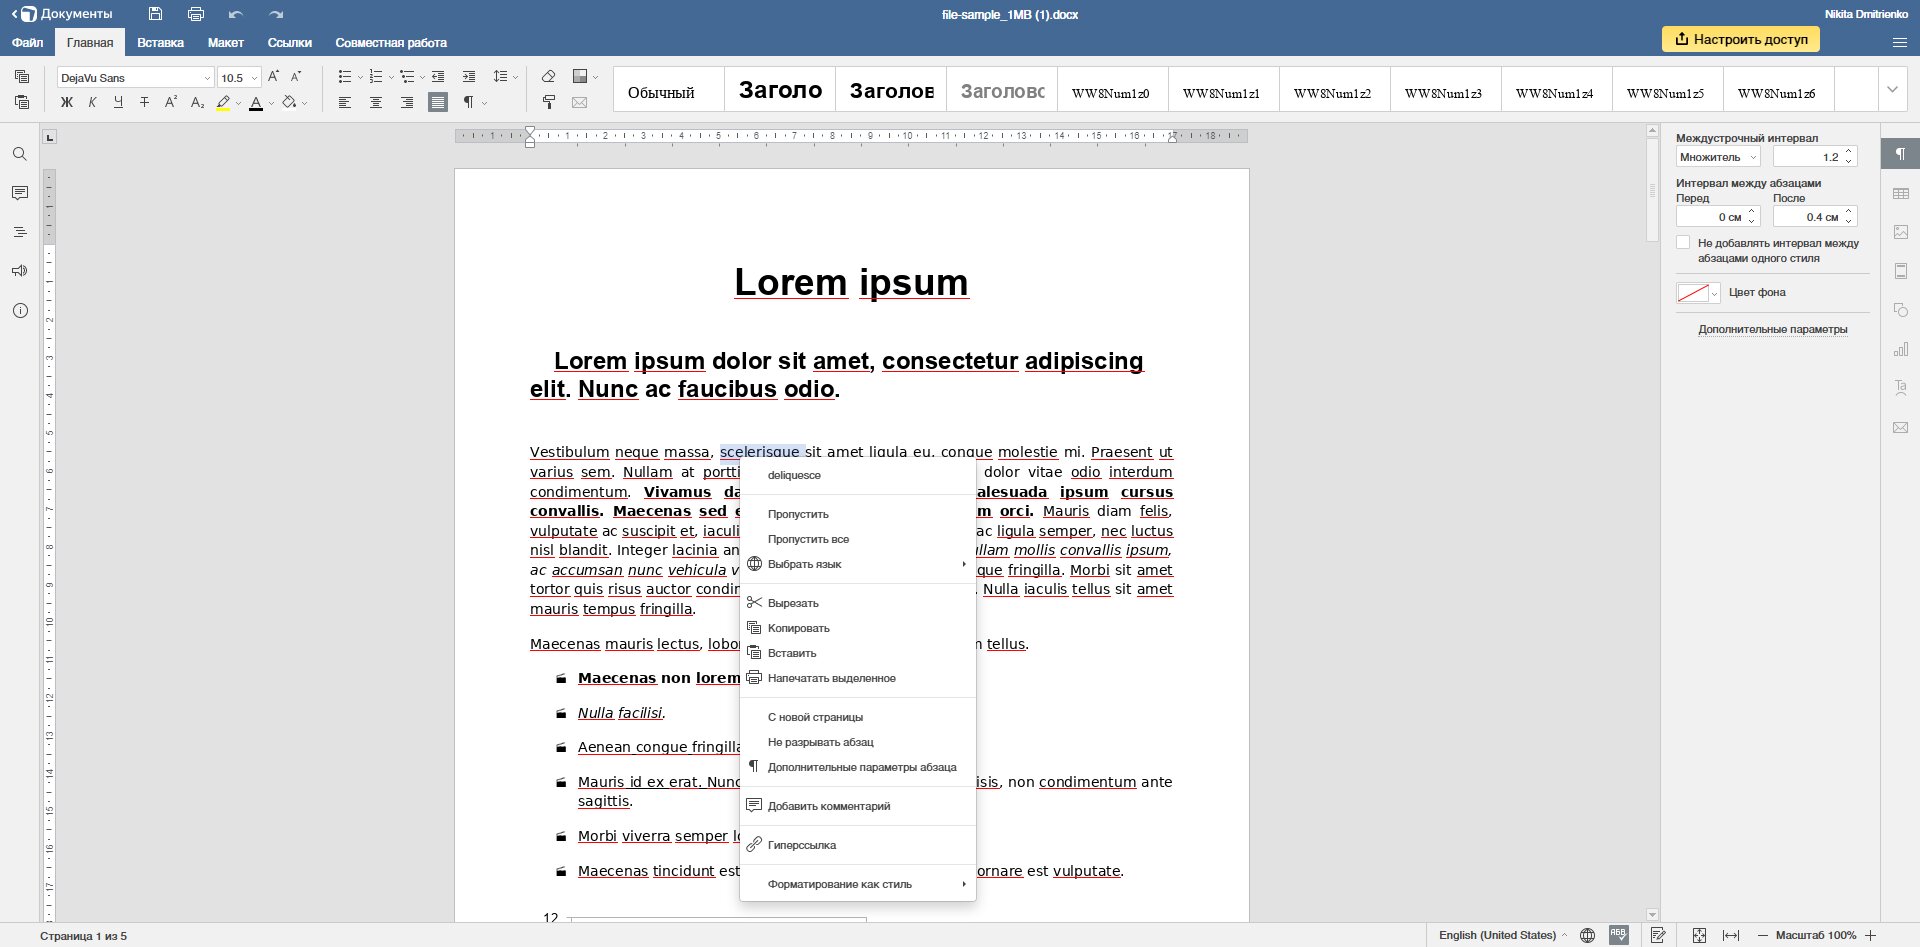The height and width of the screenshot is (947, 1920).
Task: Increase font size with the A up icon
Action: (274, 77)
